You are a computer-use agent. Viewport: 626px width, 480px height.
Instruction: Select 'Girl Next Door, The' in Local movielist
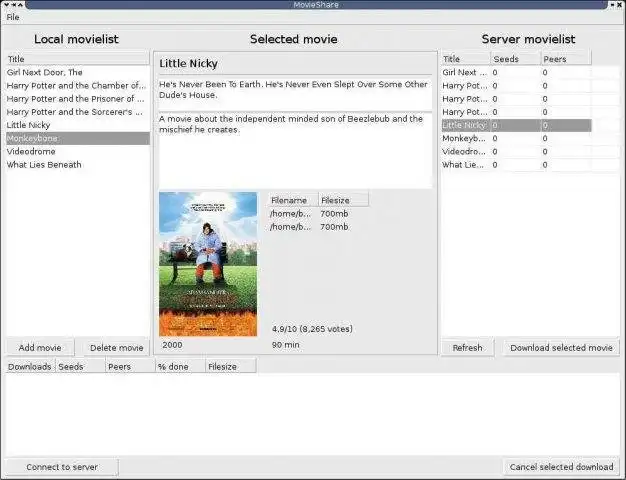tap(78, 72)
